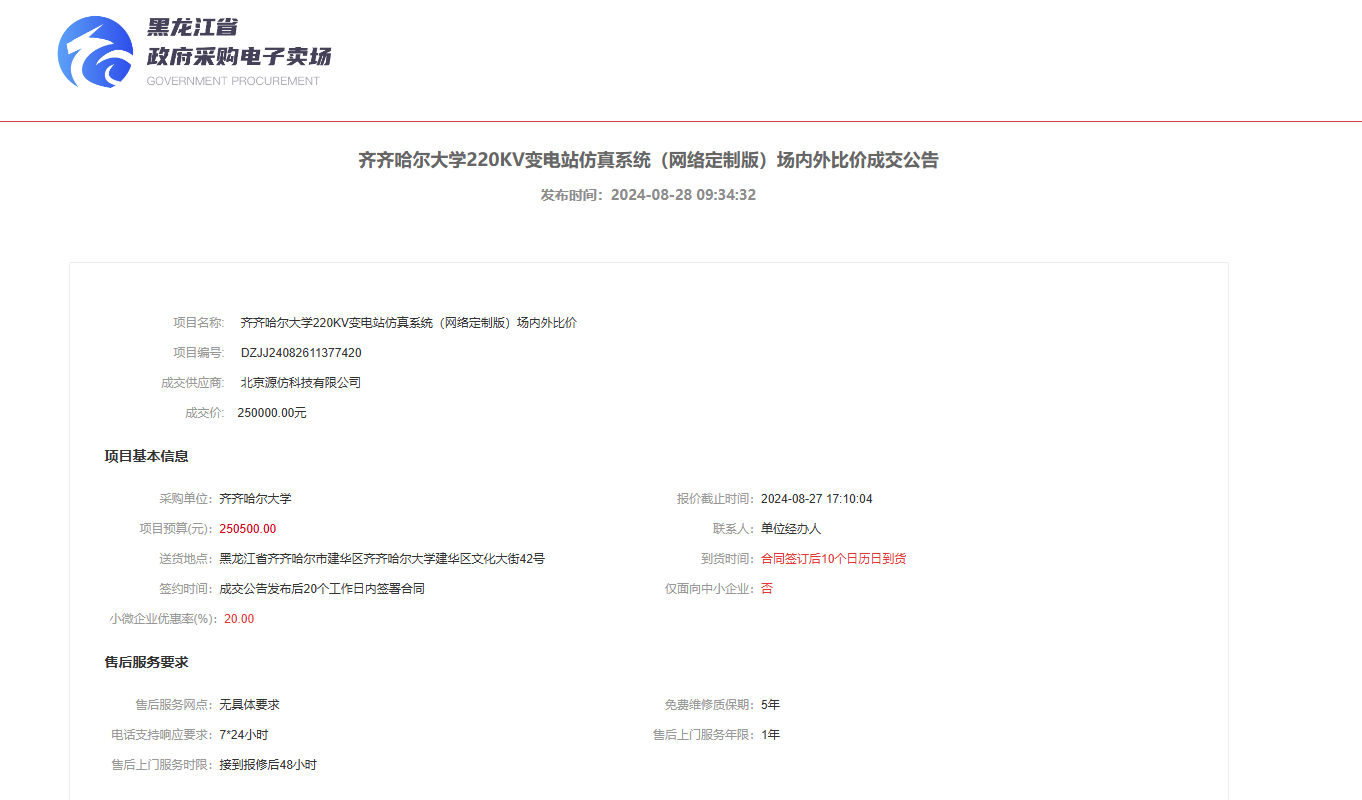Viewport: 1362px width, 800px height.
Task: Click the red delivery time 合同签订后10个日历日到货
Action: tap(833, 559)
